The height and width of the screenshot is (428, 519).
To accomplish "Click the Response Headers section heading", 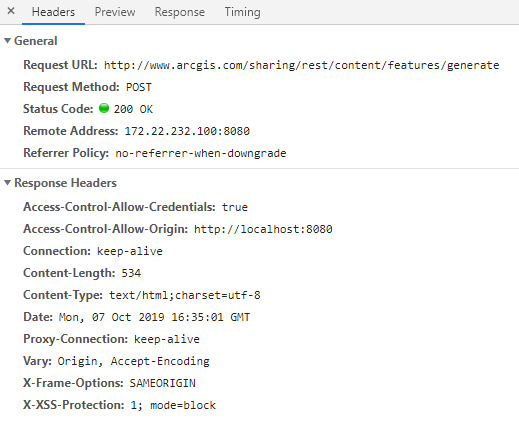I will tap(65, 183).
